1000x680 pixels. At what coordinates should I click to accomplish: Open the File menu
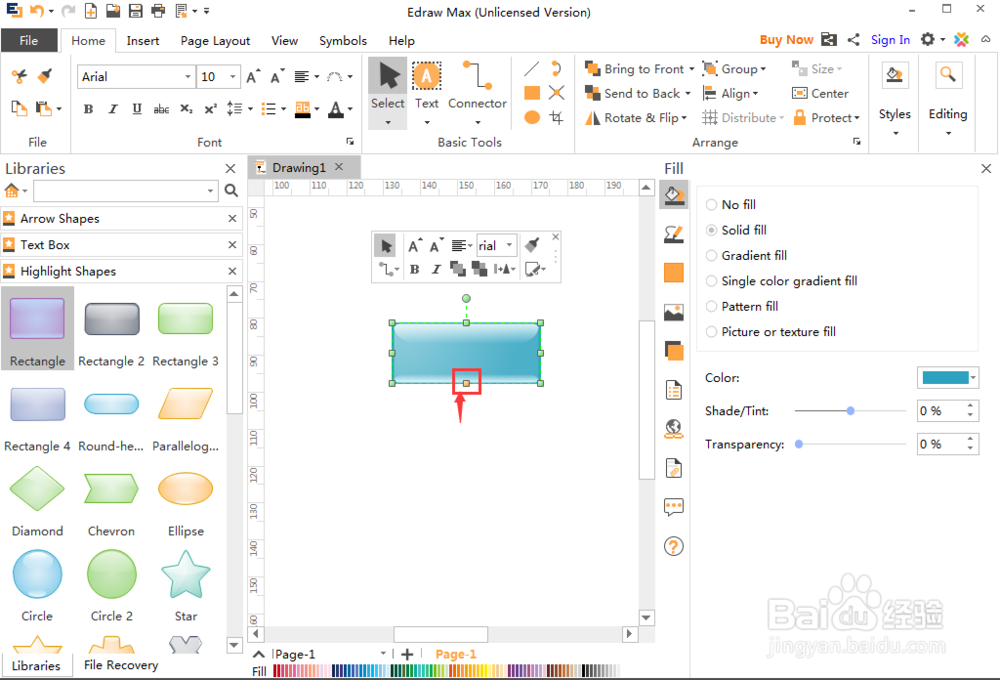[29, 40]
